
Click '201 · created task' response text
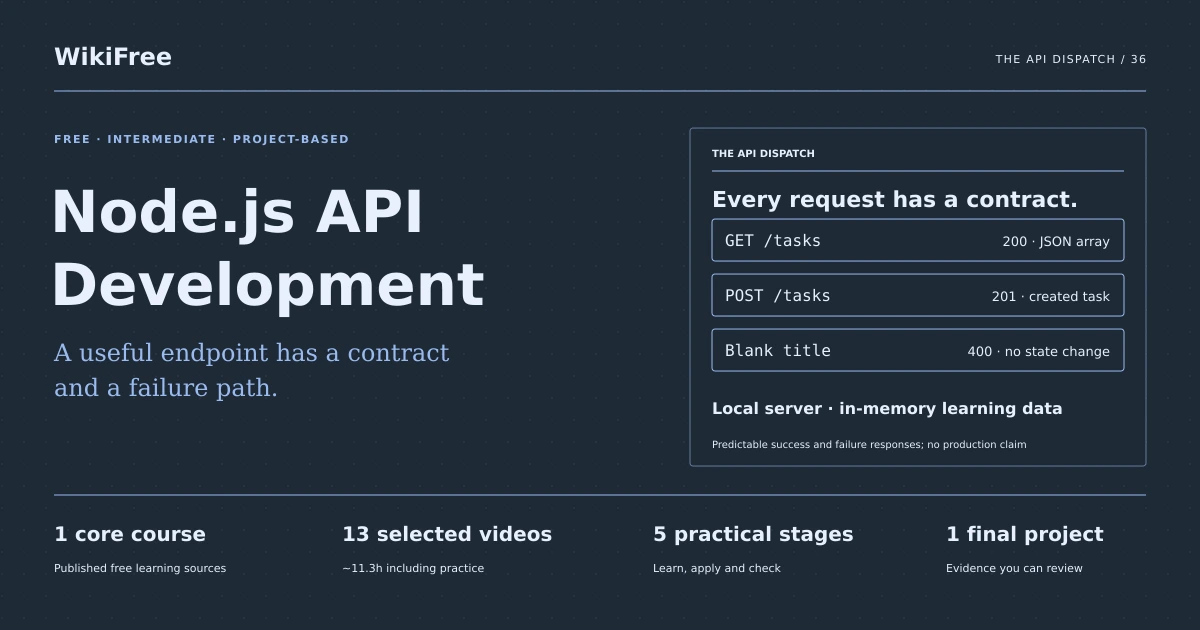coord(1051,296)
